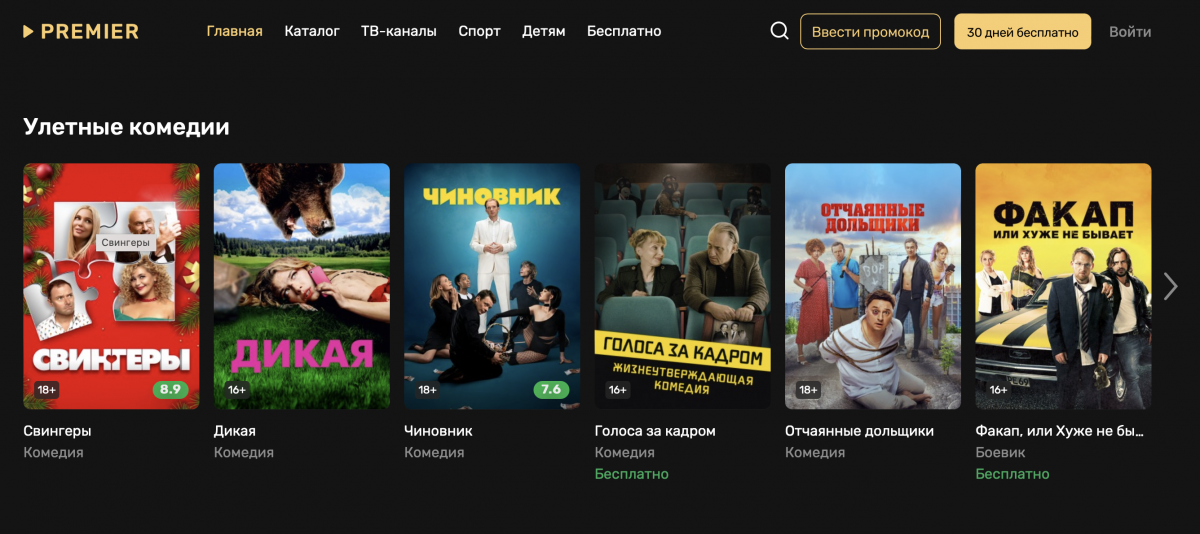Click the 16+ badge on Дикая poster
The image size is (1200, 534).
click(237, 390)
